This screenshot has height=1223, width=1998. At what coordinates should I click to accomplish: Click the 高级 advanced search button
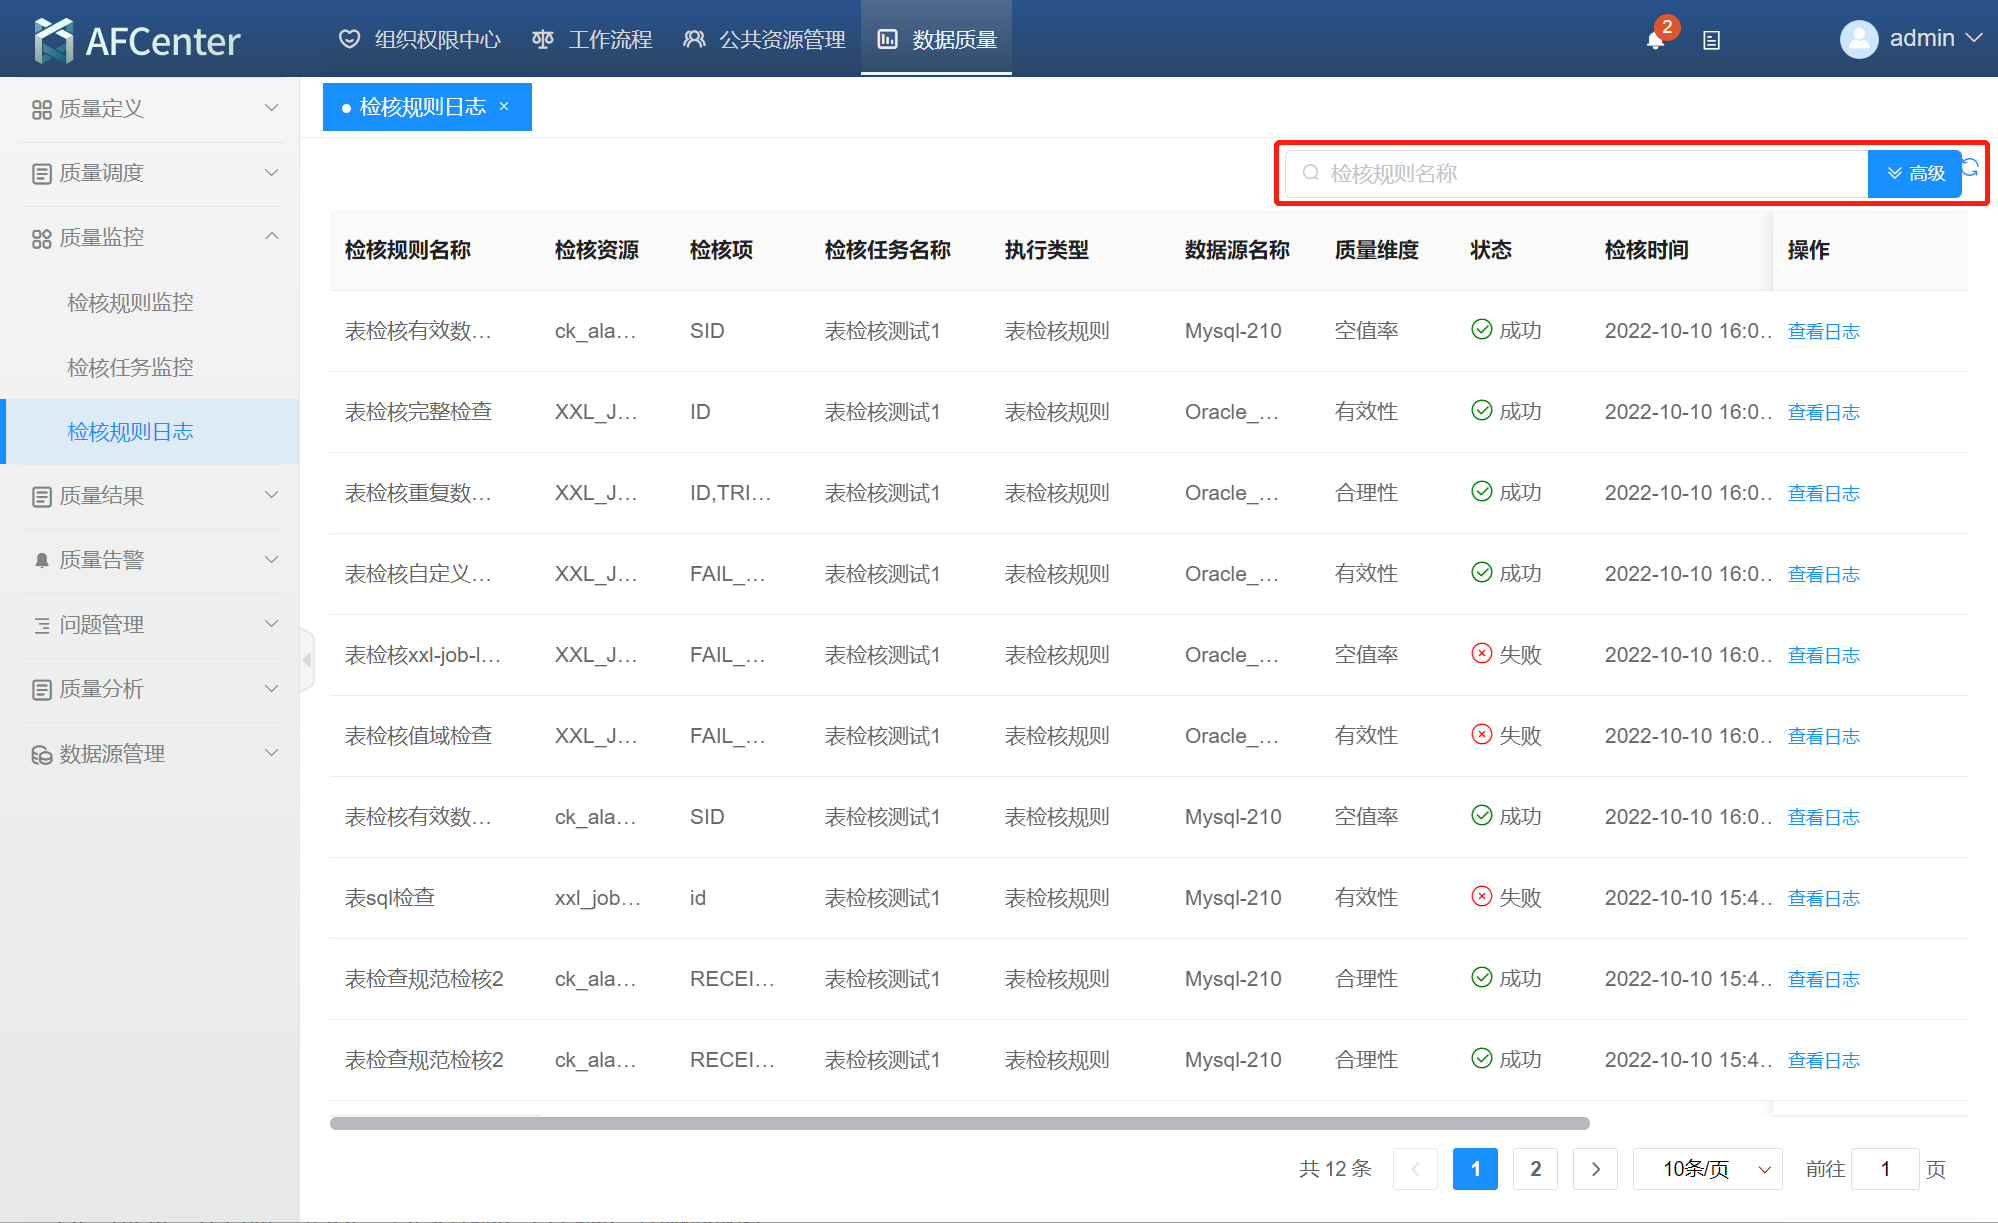pos(1914,173)
